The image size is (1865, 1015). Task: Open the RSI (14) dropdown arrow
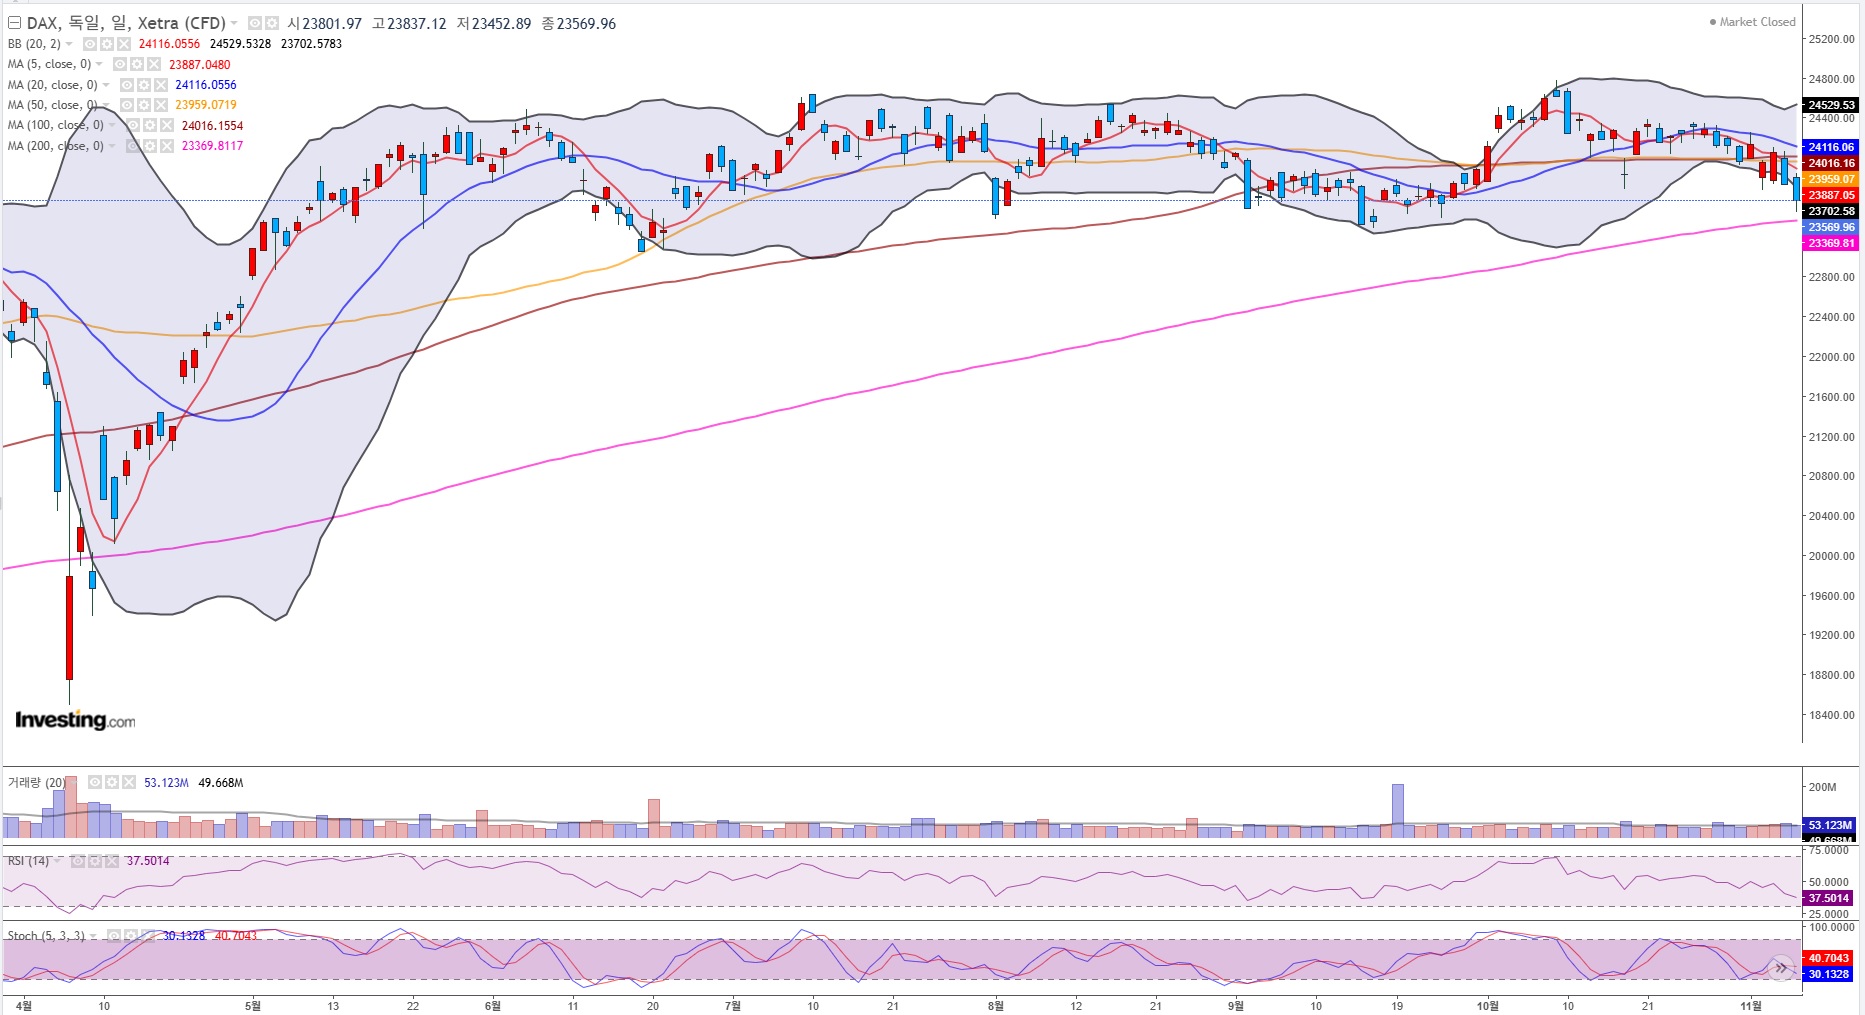[58, 861]
